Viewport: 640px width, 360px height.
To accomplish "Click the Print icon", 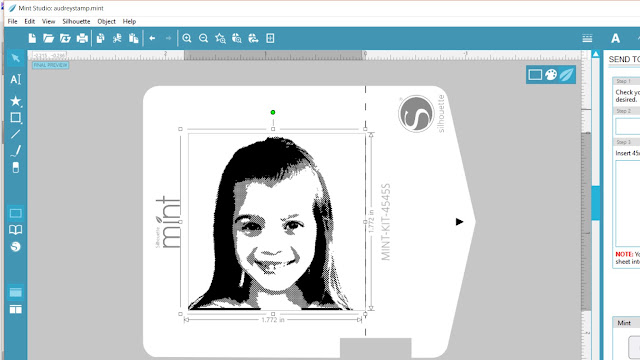I will (82, 38).
